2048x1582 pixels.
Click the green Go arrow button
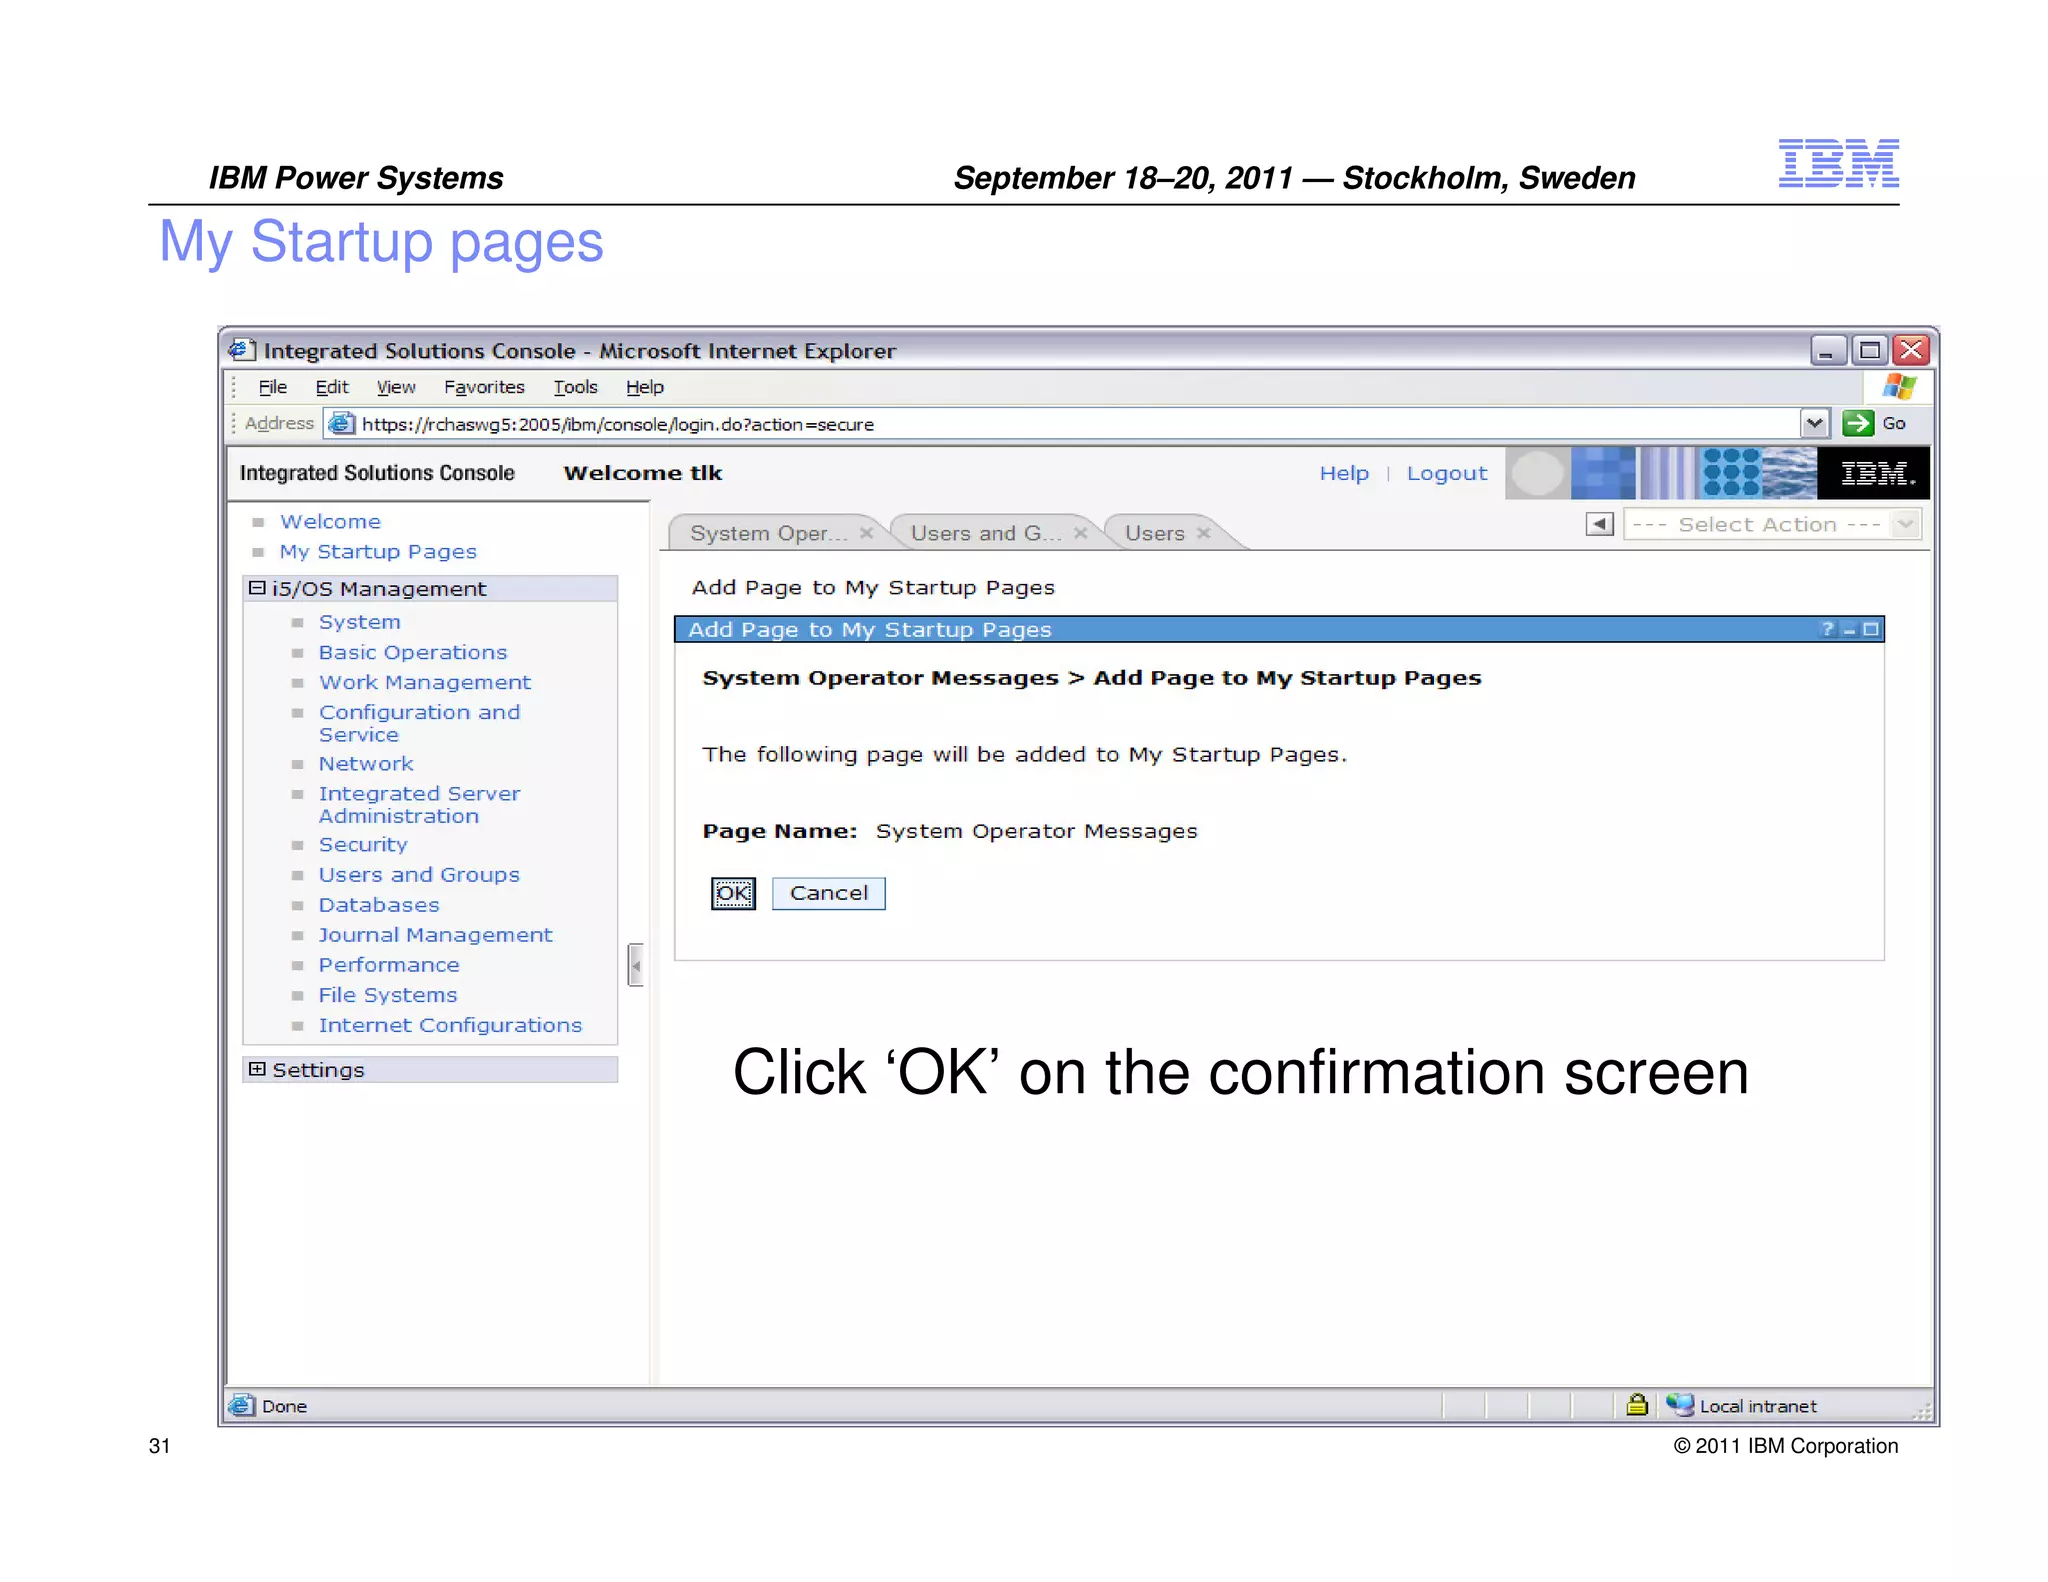(x=1858, y=423)
